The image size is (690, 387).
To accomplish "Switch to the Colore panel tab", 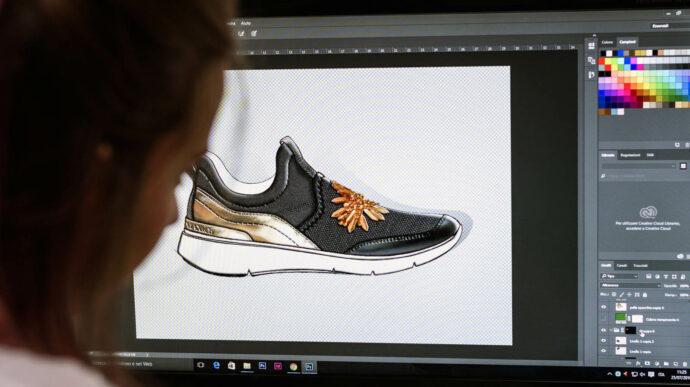I will tap(607, 42).
